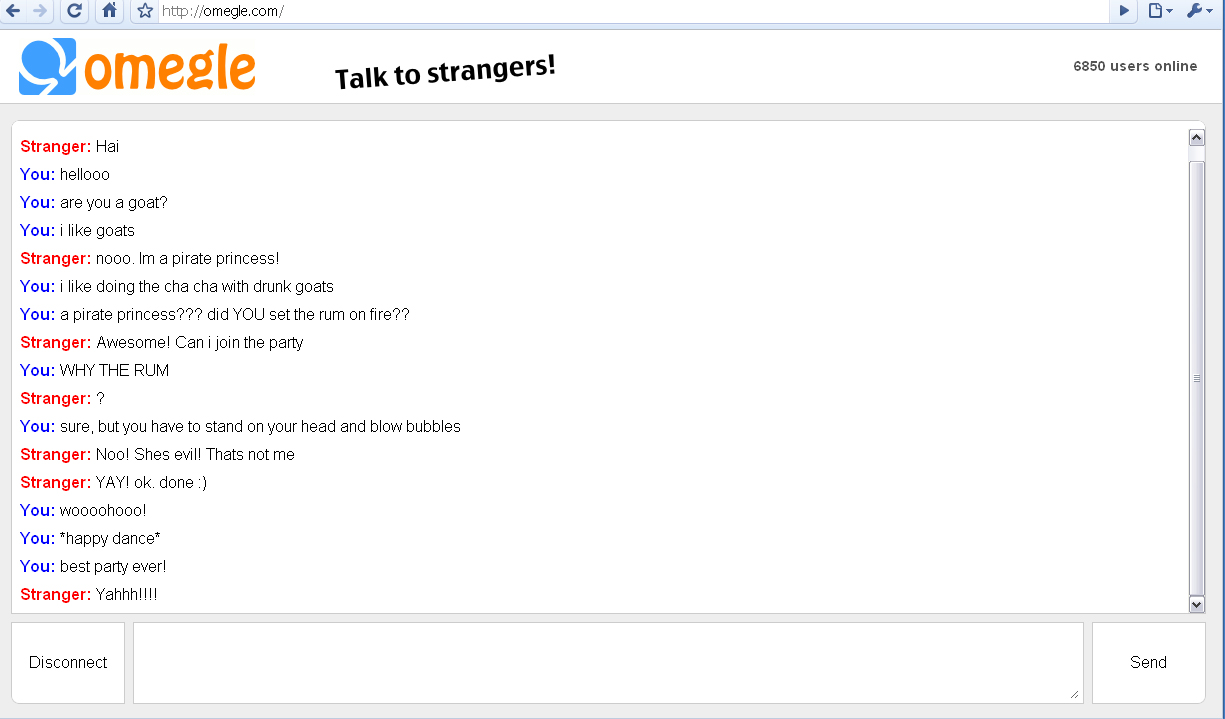Reload the page with the refresh icon
The image size is (1225, 719).
coord(74,11)
